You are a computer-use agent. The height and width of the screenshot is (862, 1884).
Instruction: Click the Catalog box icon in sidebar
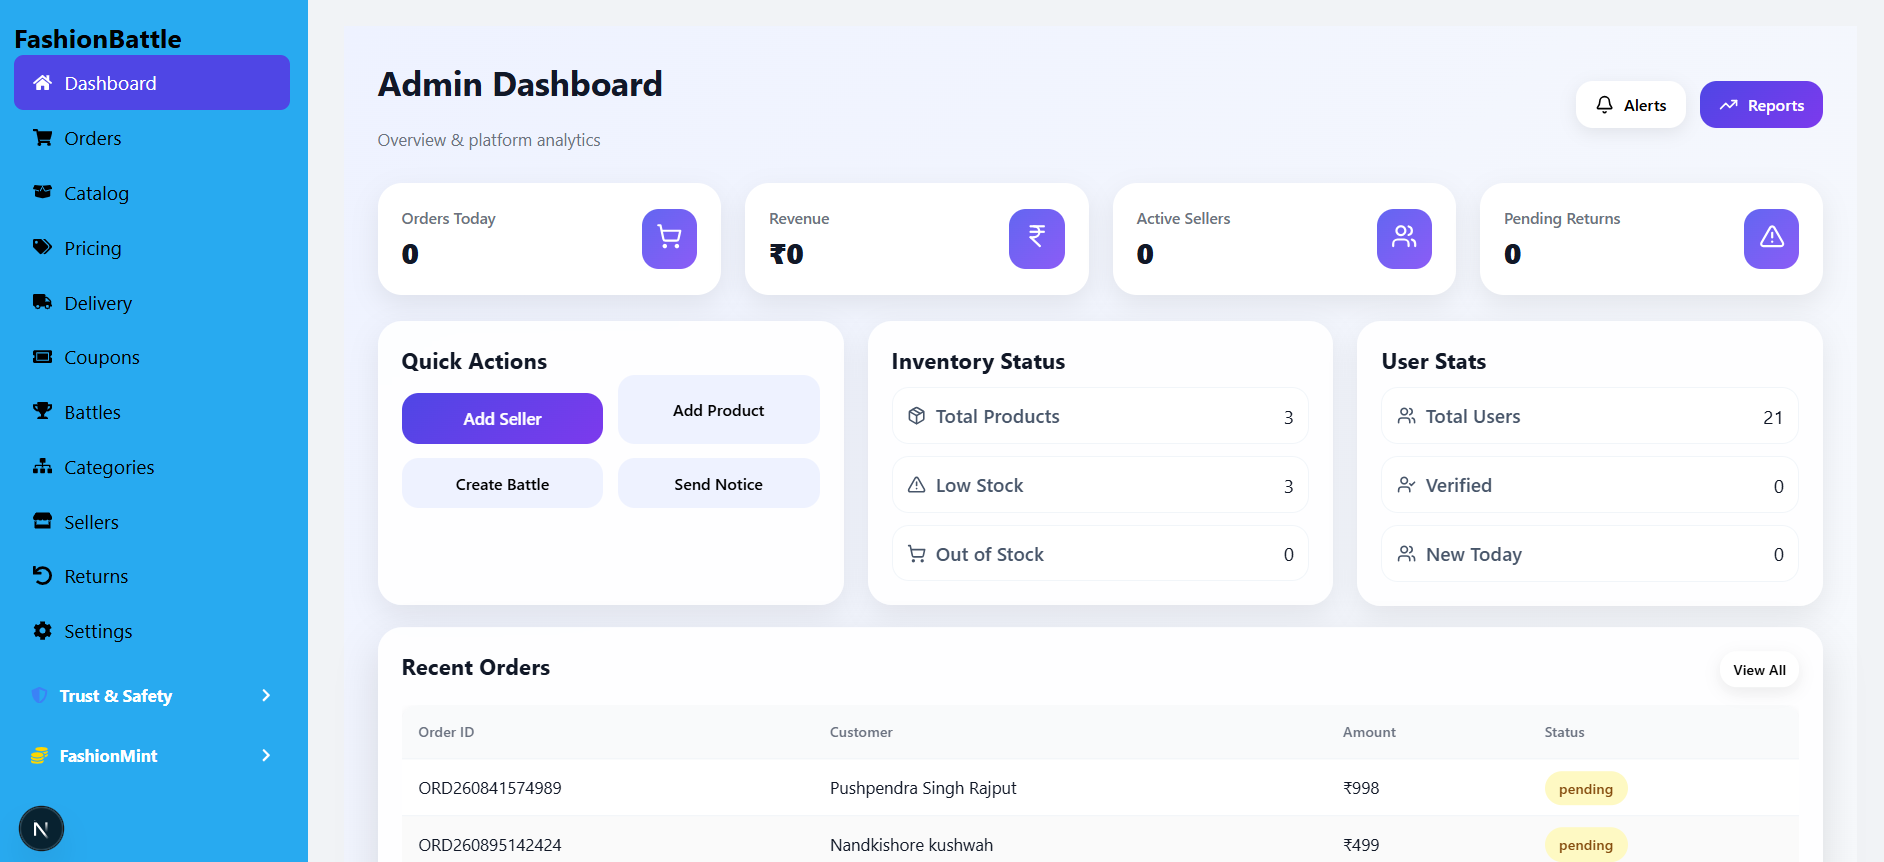(42, 192)
